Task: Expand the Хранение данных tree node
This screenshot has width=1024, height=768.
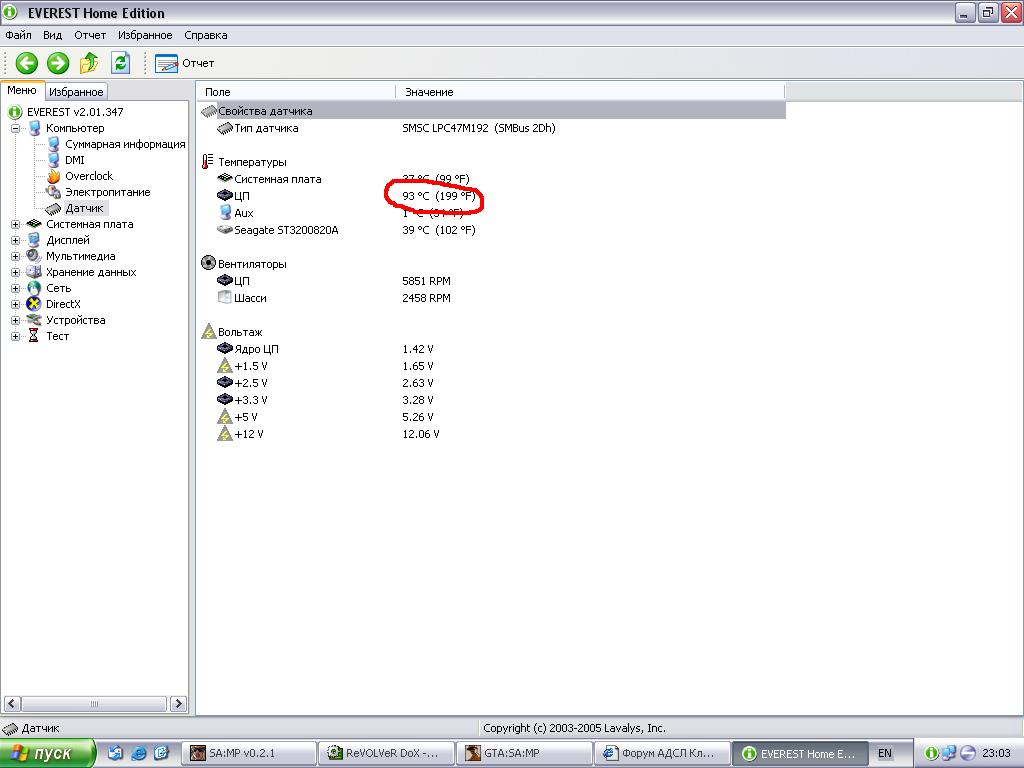Action: point(16,272)
